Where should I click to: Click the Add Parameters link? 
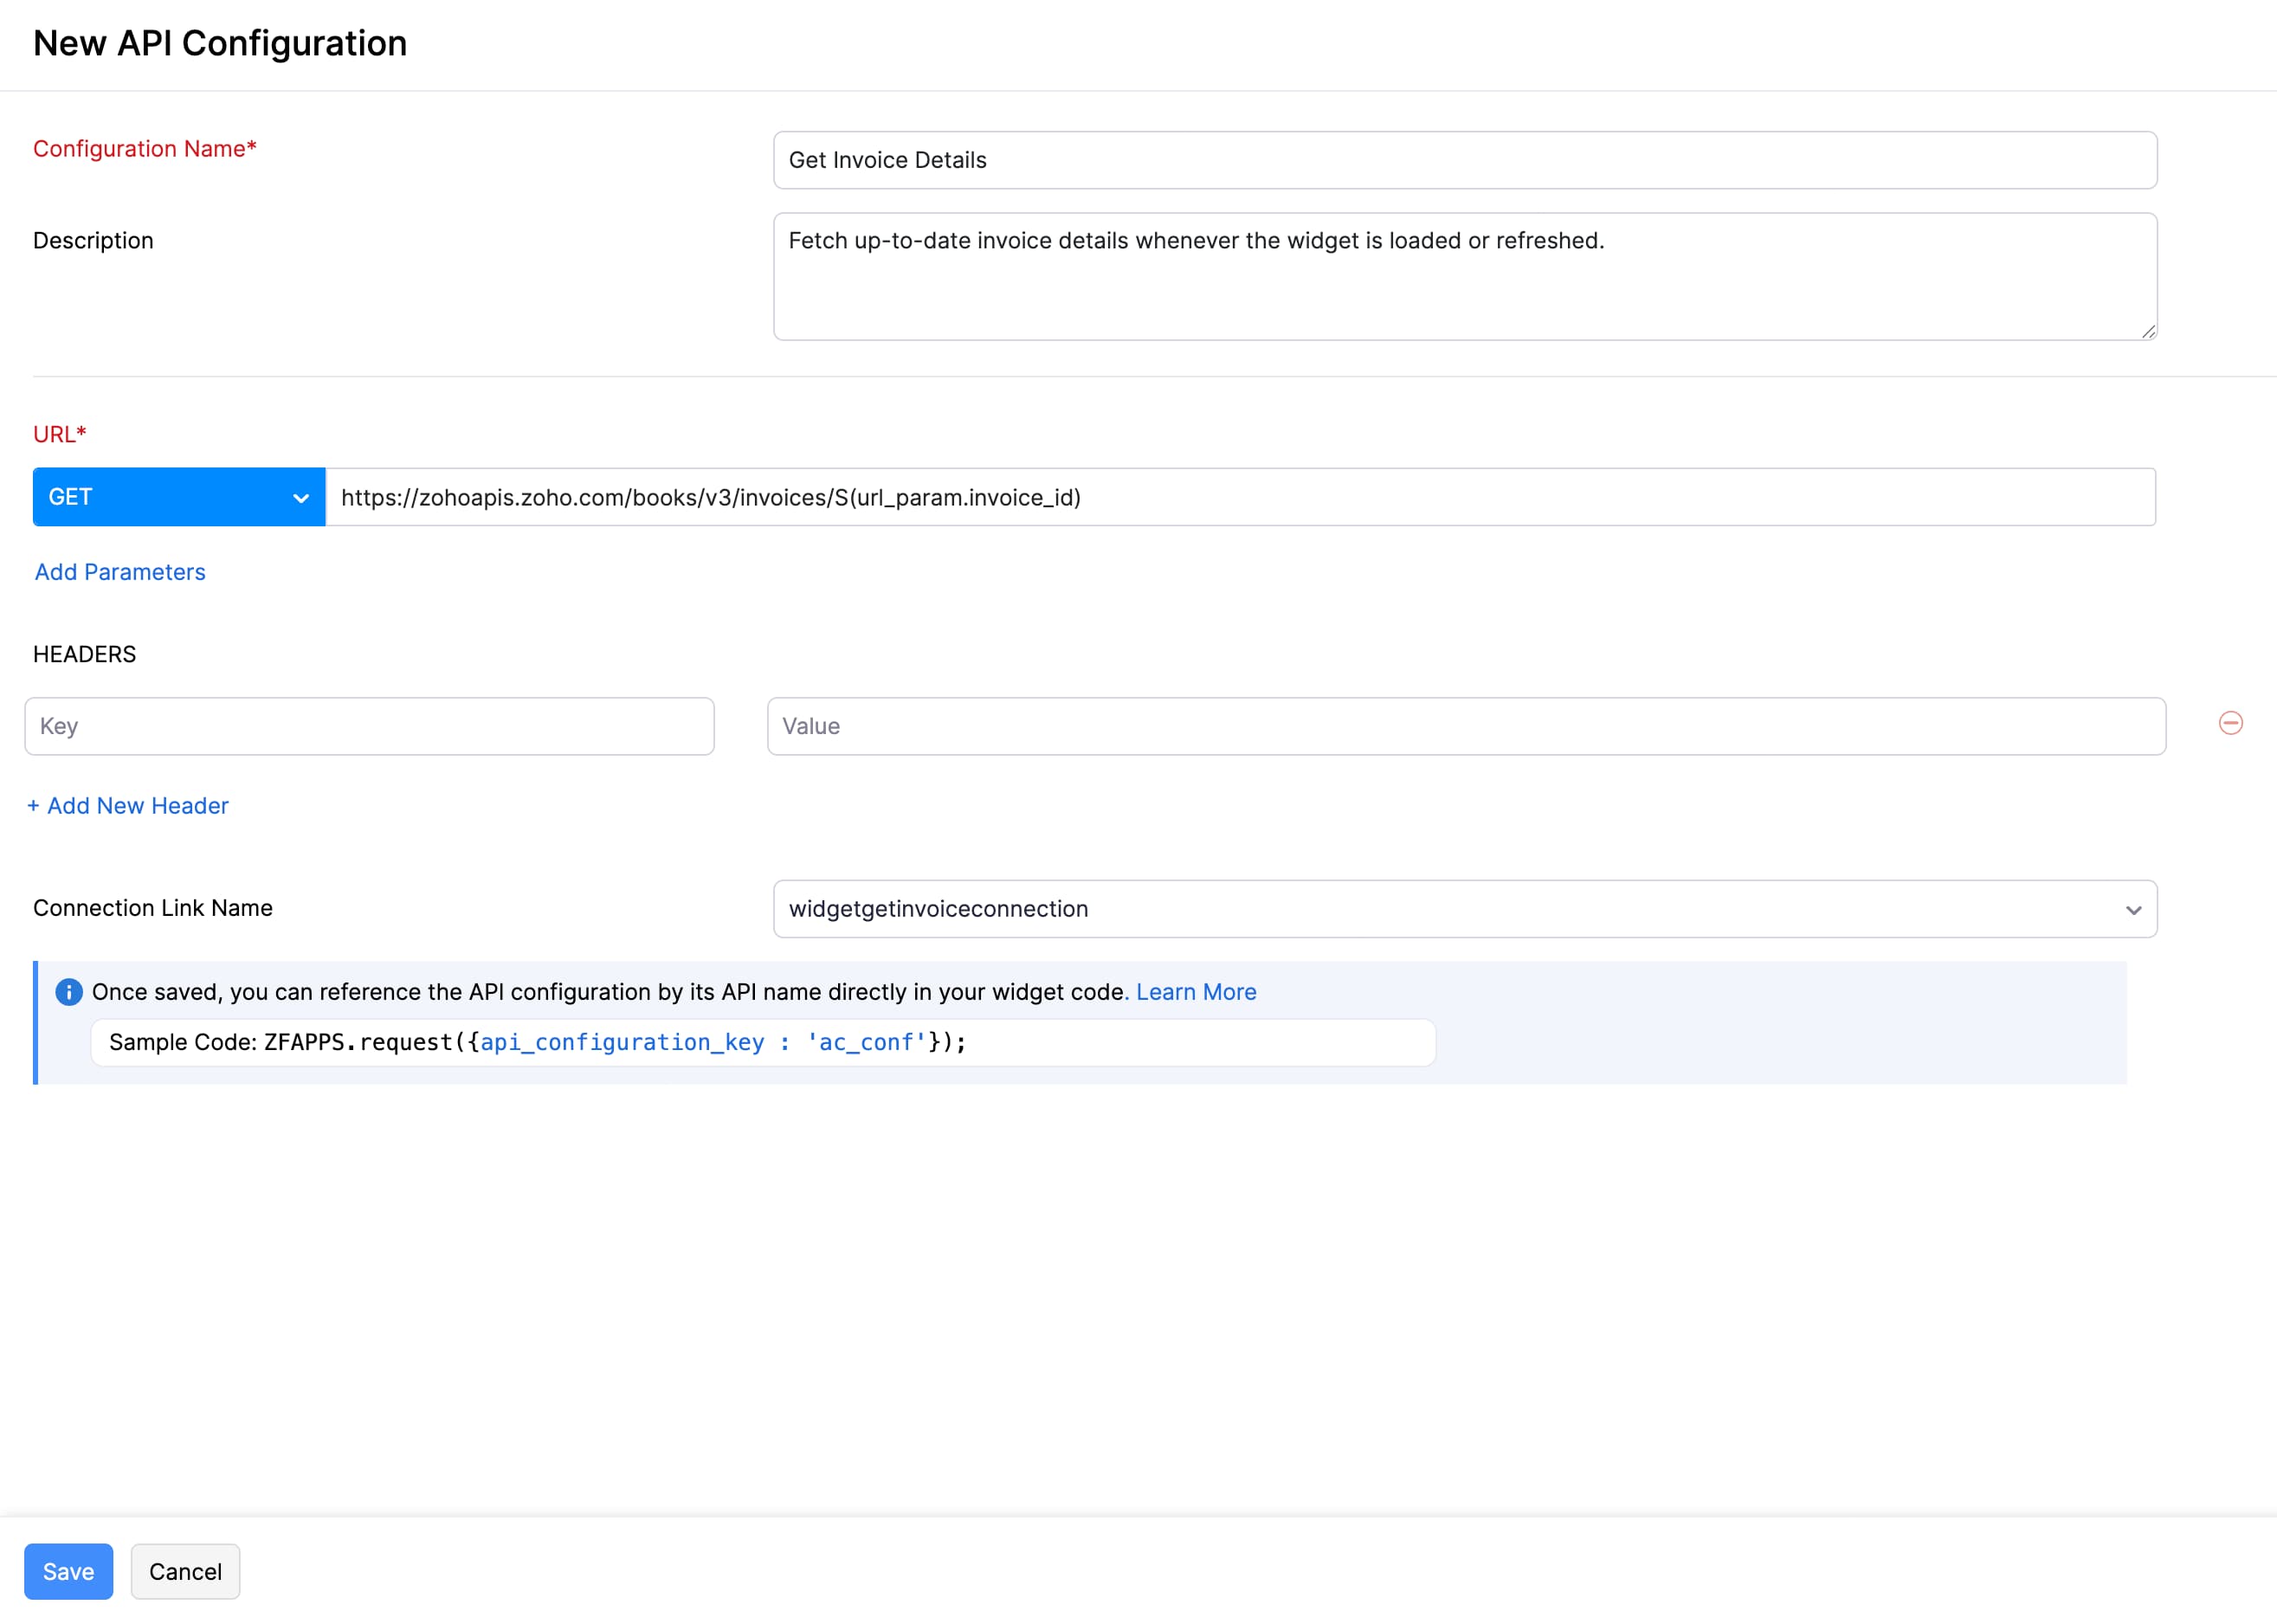[119, 571]
